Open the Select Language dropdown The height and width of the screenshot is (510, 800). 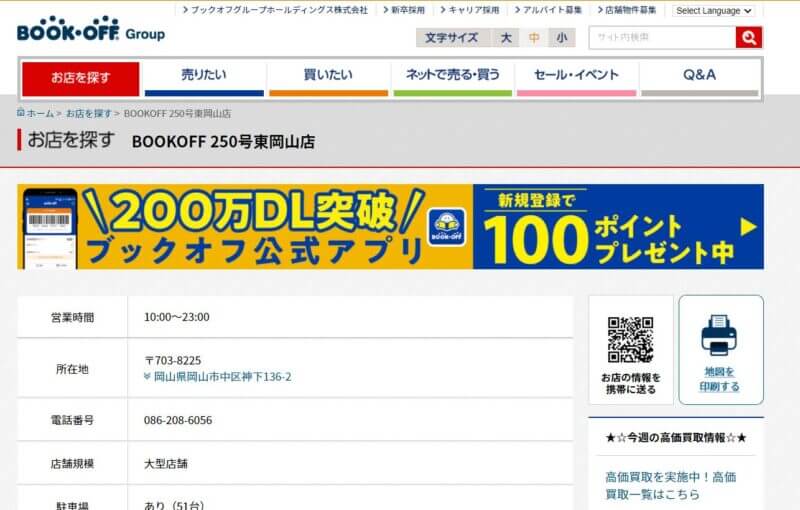pos(713,10)
